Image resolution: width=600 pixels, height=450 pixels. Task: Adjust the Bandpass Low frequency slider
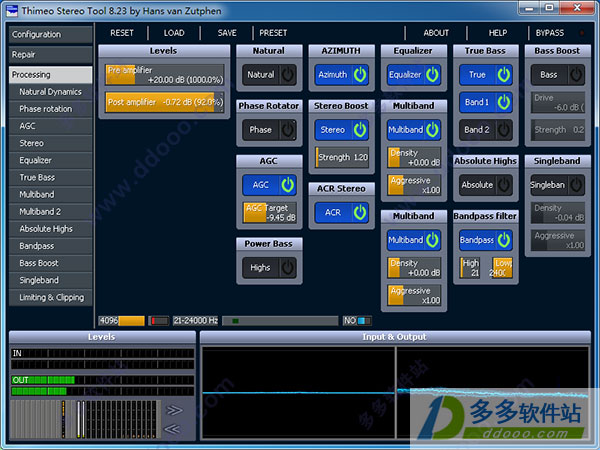pos(502,267)
